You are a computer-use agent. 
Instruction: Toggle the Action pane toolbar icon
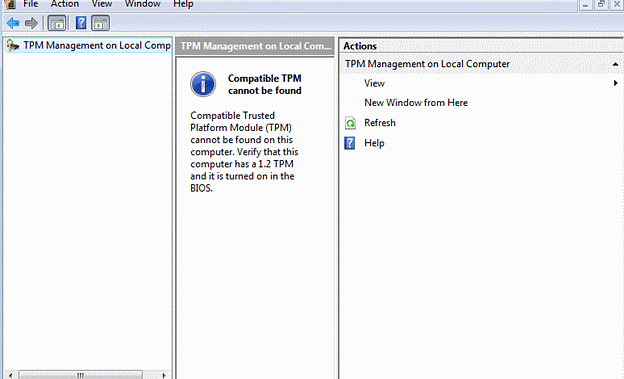click(100, 23)
